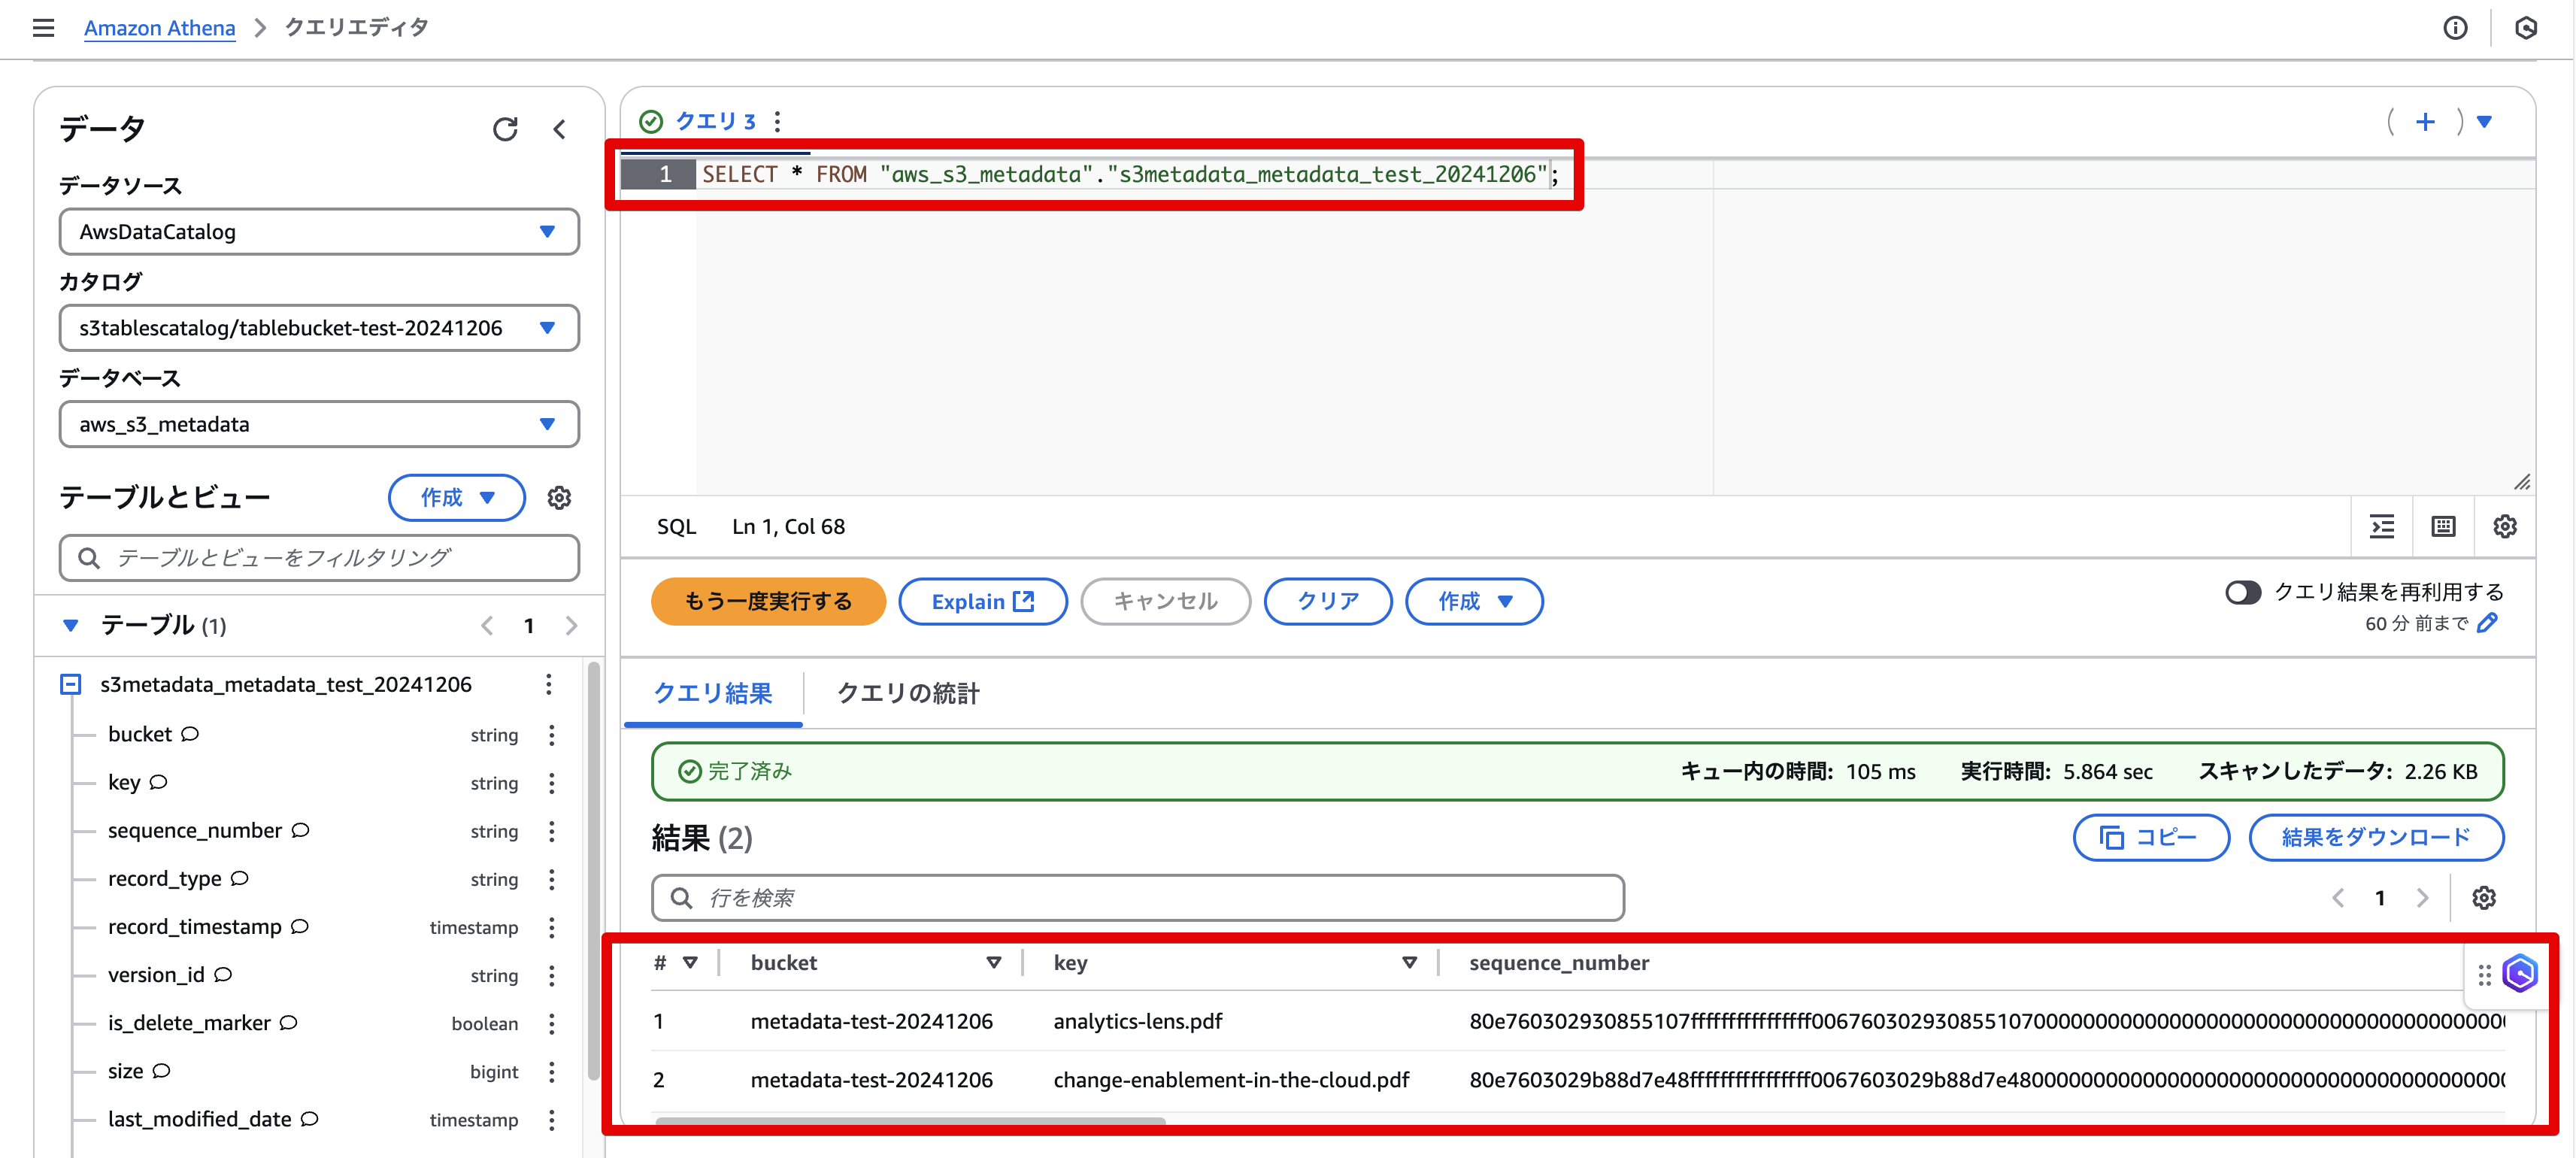
Task: Edit the reuse-results time with pencil icon
Action: point(2489,623)
